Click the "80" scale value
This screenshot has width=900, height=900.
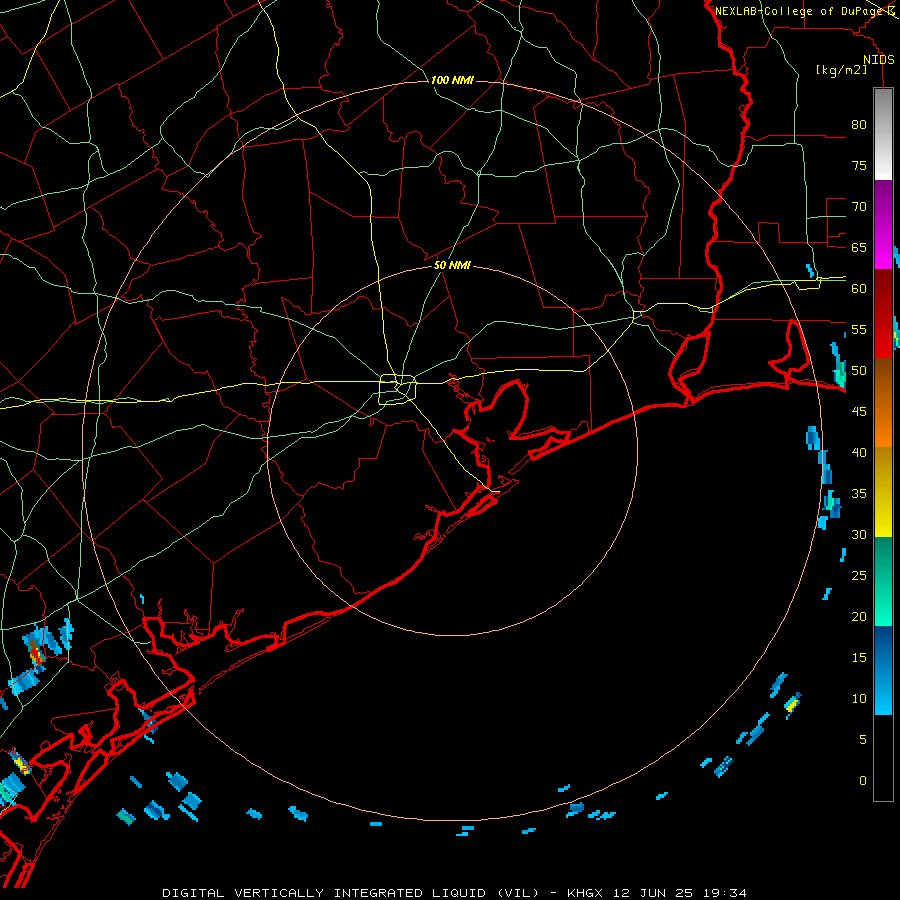pos(859,125)
